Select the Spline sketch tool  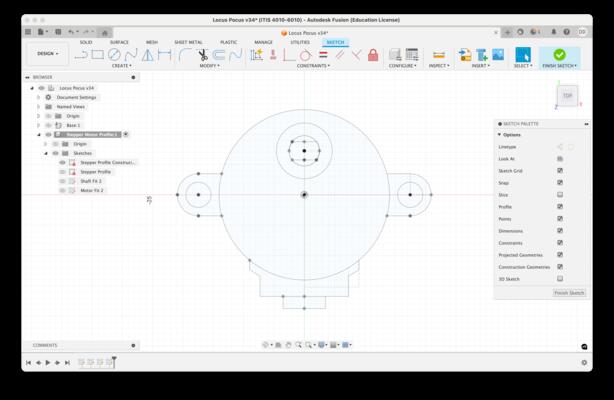(x=131, y=54)
